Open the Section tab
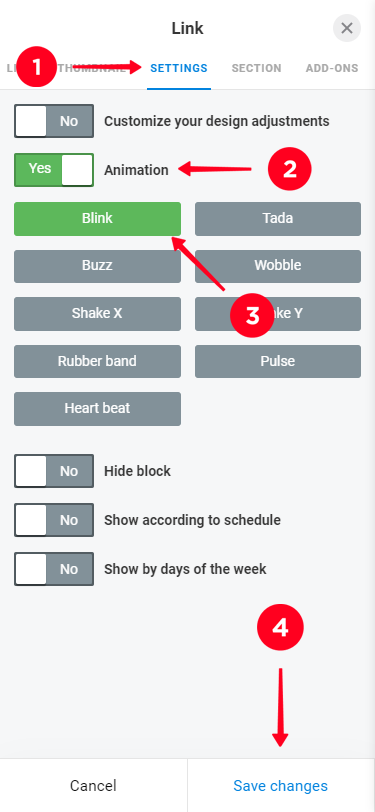 coord(256,68)
